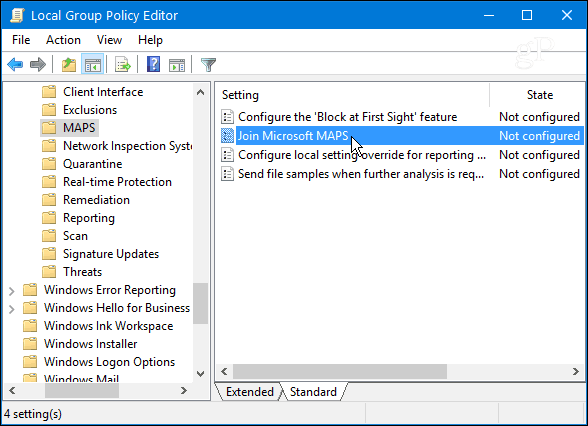588x426 pixels.
Task: Click the Windows Installer folder icon
Action: 30,344
